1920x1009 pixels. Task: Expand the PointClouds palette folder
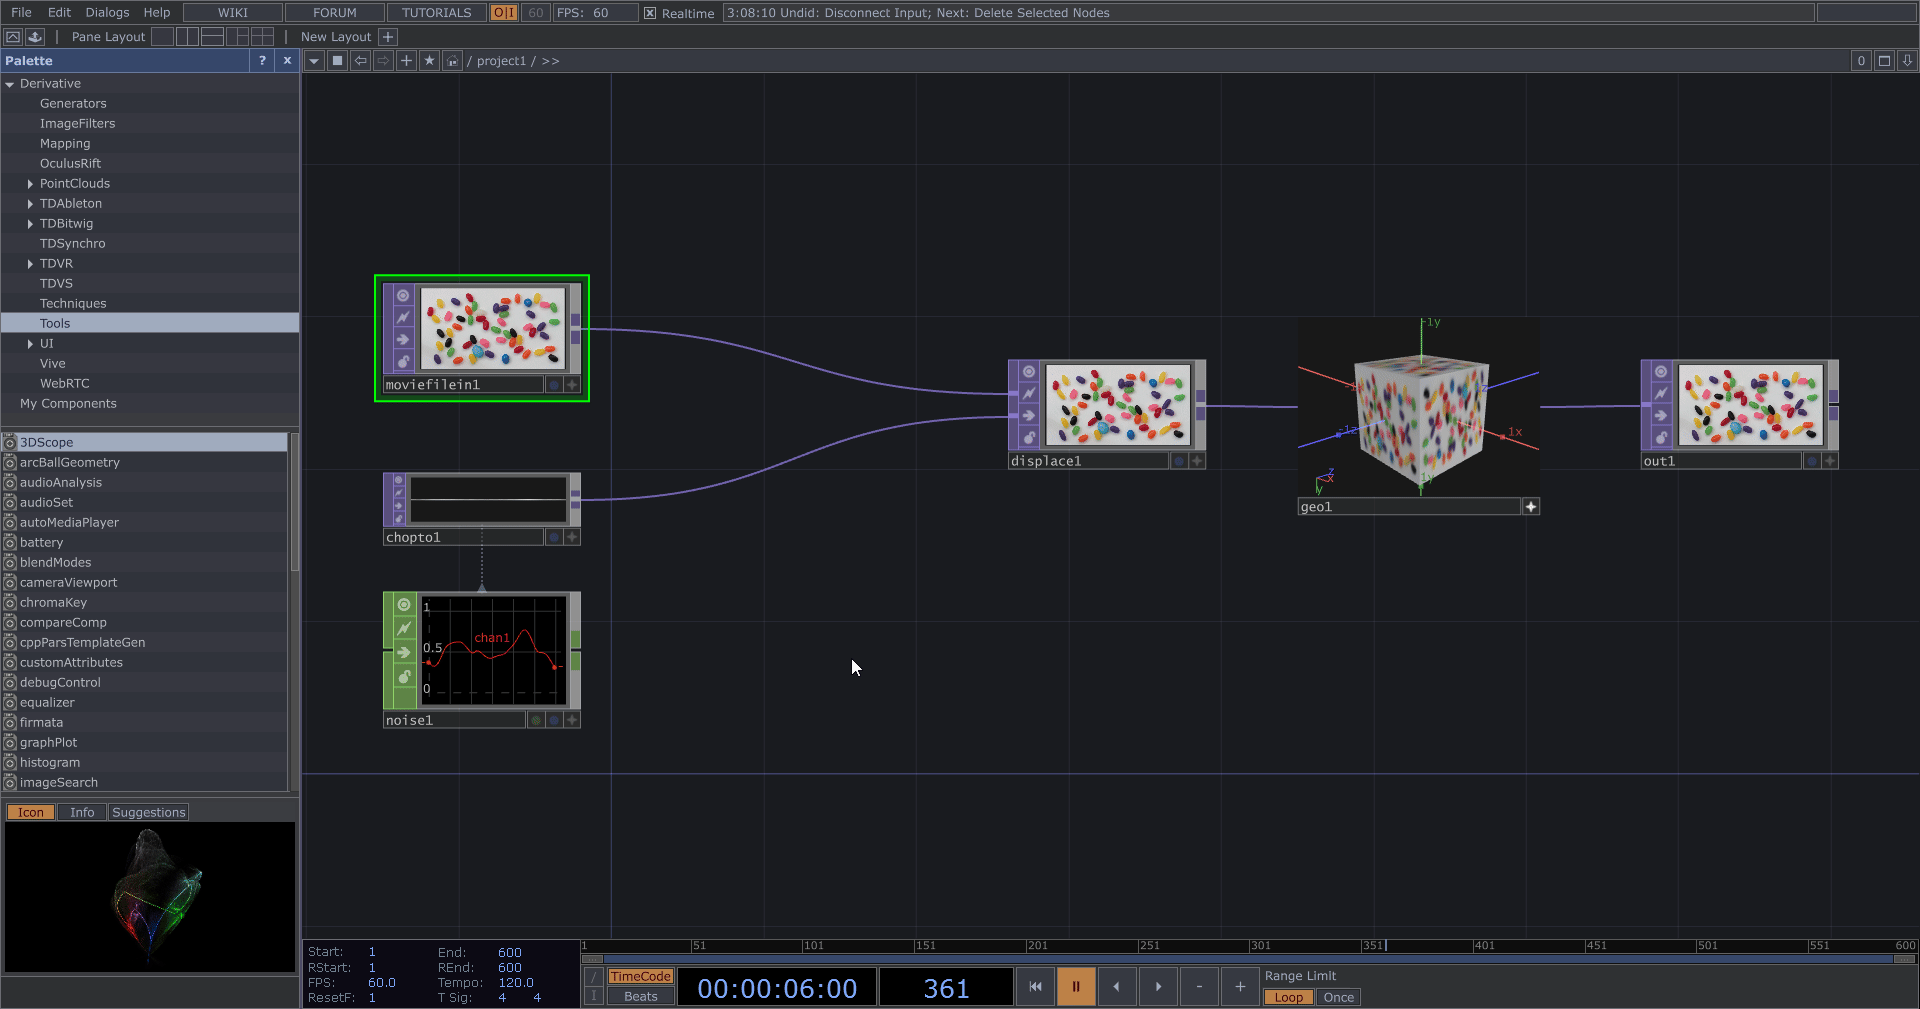coord(30,184)
